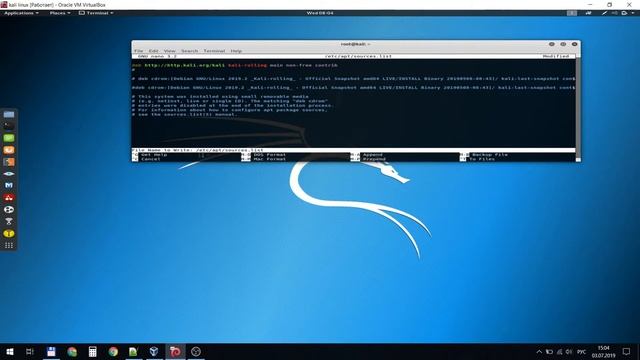Expand the Applications menu in Kali
640x360 pixels.
click(x=21, y=13)
